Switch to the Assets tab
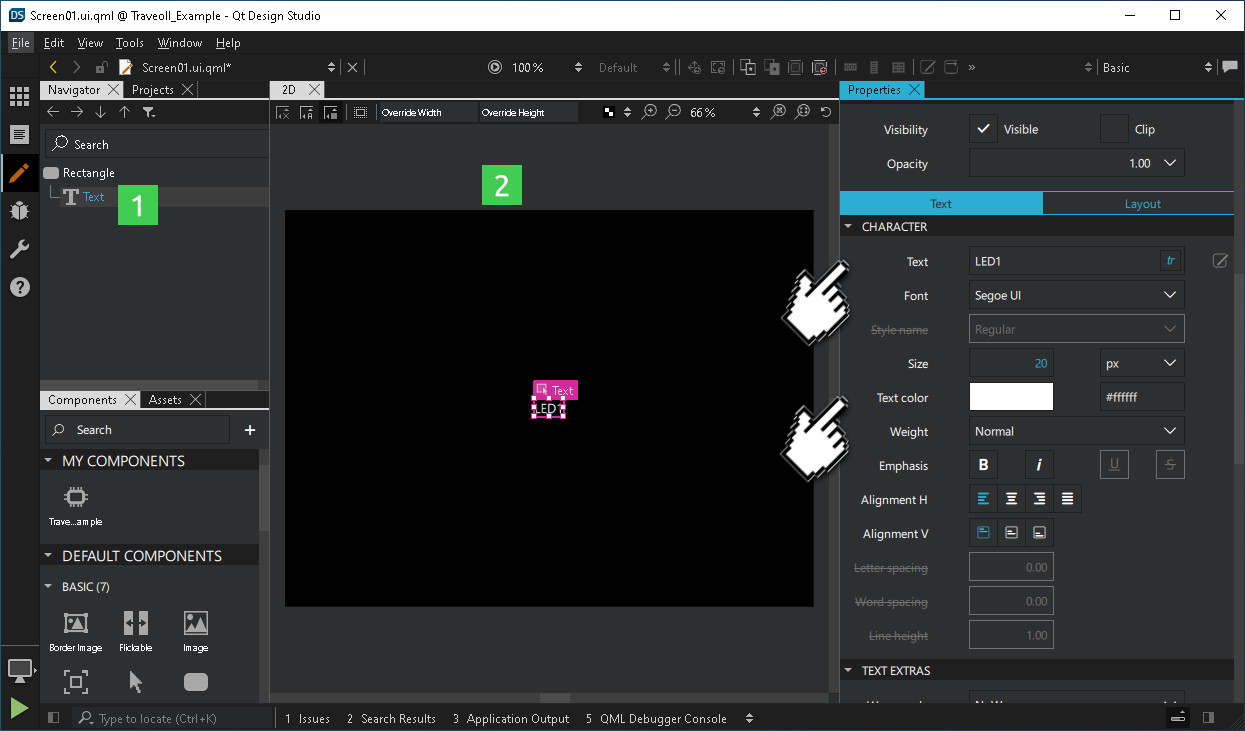 click(x=165, y=399)
